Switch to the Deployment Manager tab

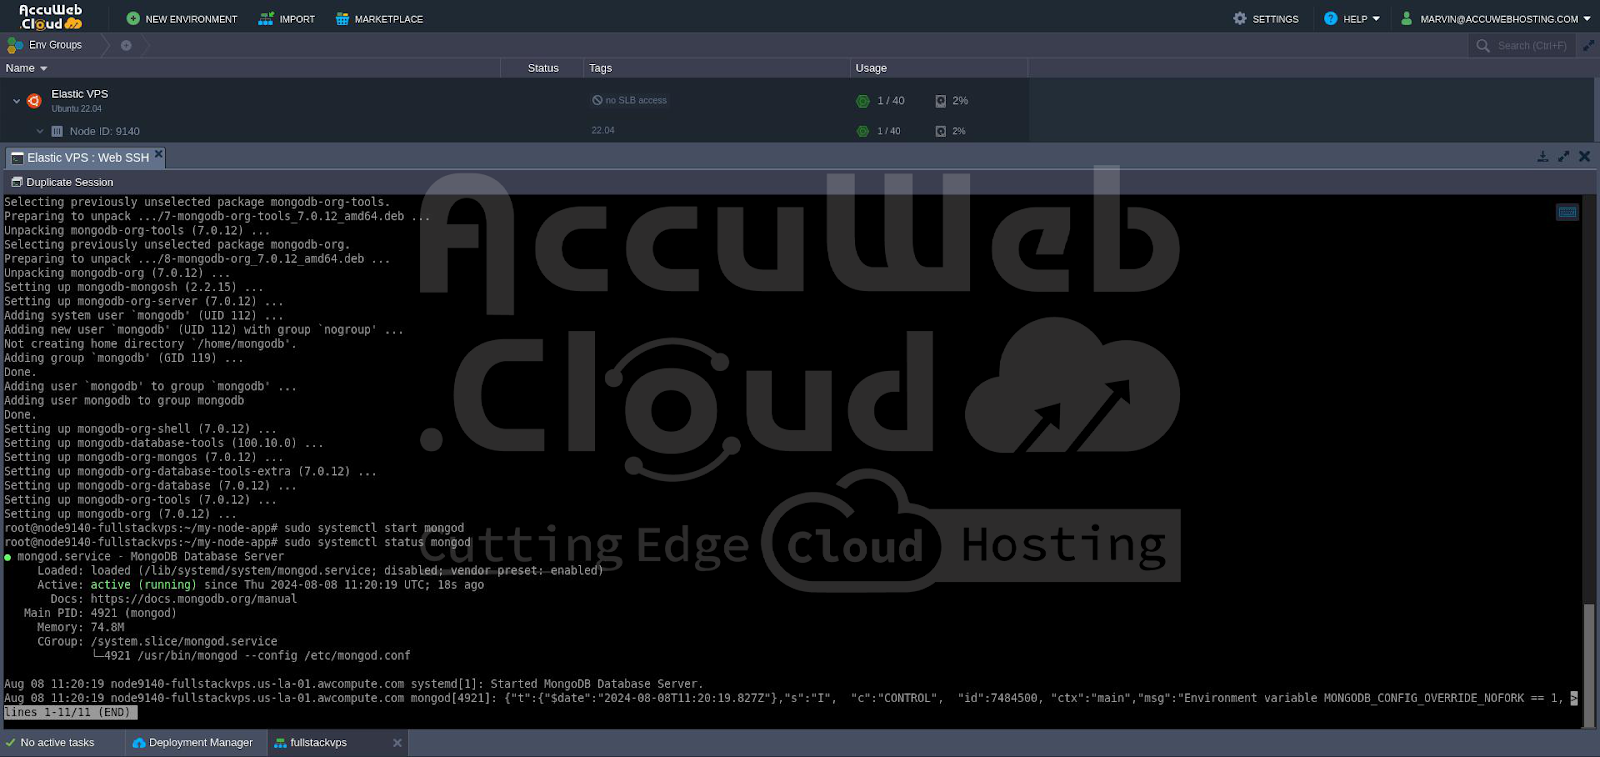[x=196, y=743]
